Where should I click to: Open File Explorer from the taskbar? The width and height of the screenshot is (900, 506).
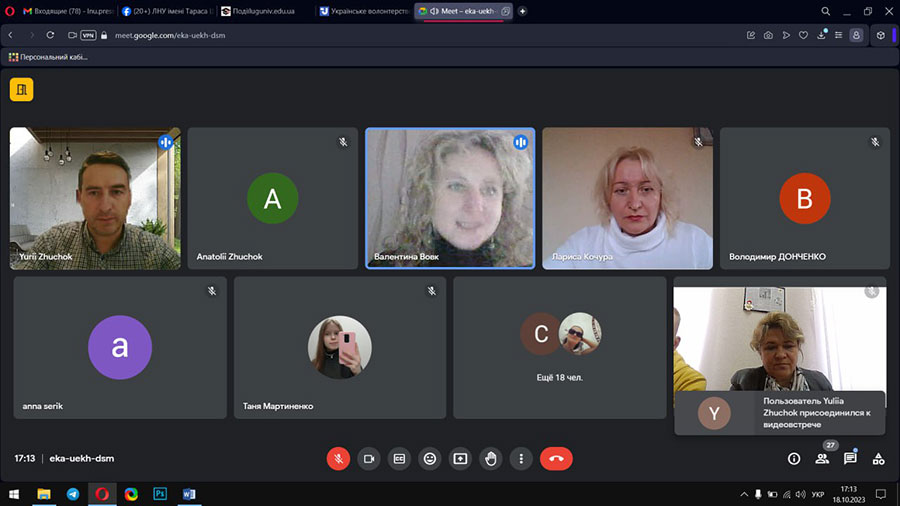click(x=44, y=494)
